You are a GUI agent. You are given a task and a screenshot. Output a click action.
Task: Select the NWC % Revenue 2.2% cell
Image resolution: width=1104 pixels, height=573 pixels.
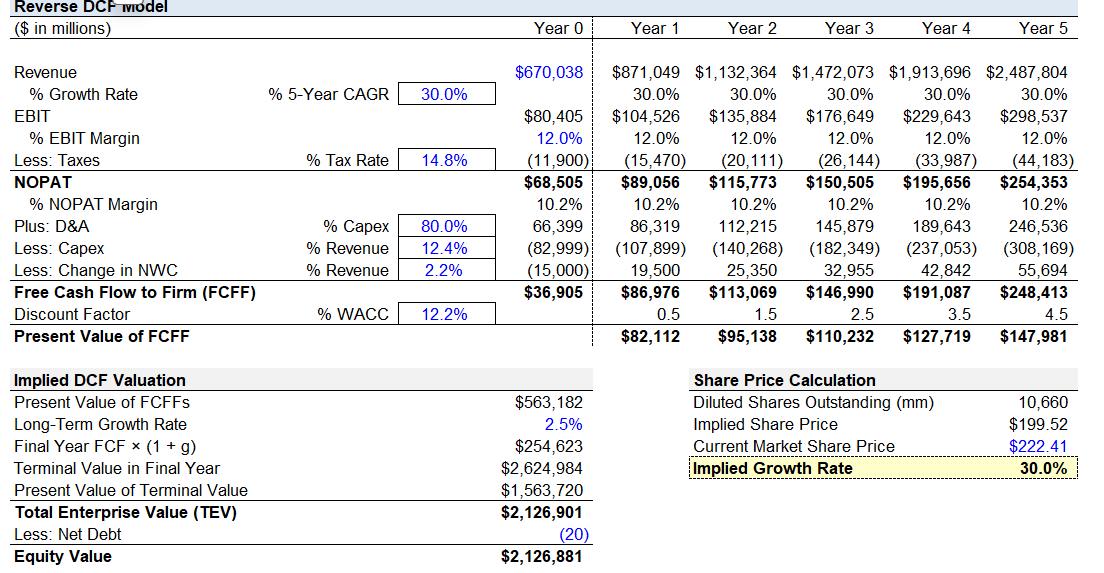[446, 270]
